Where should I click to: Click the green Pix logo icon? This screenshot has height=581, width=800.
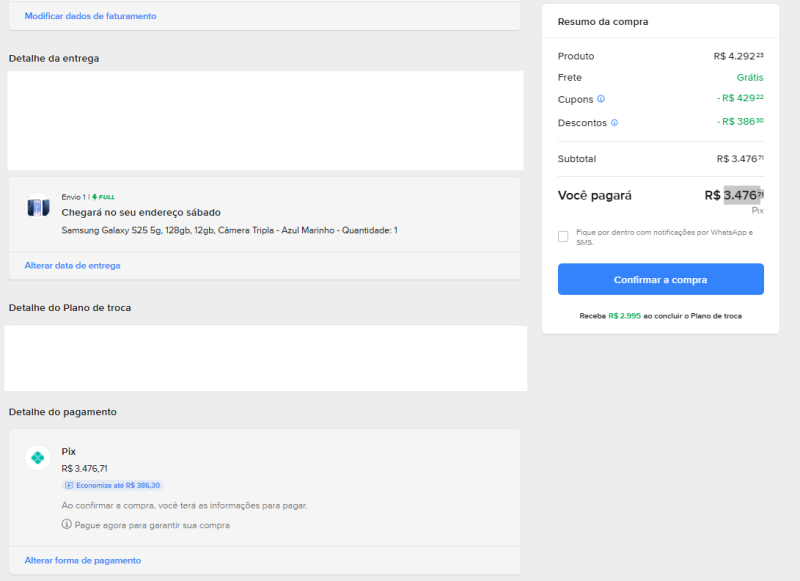pos(38,458)
